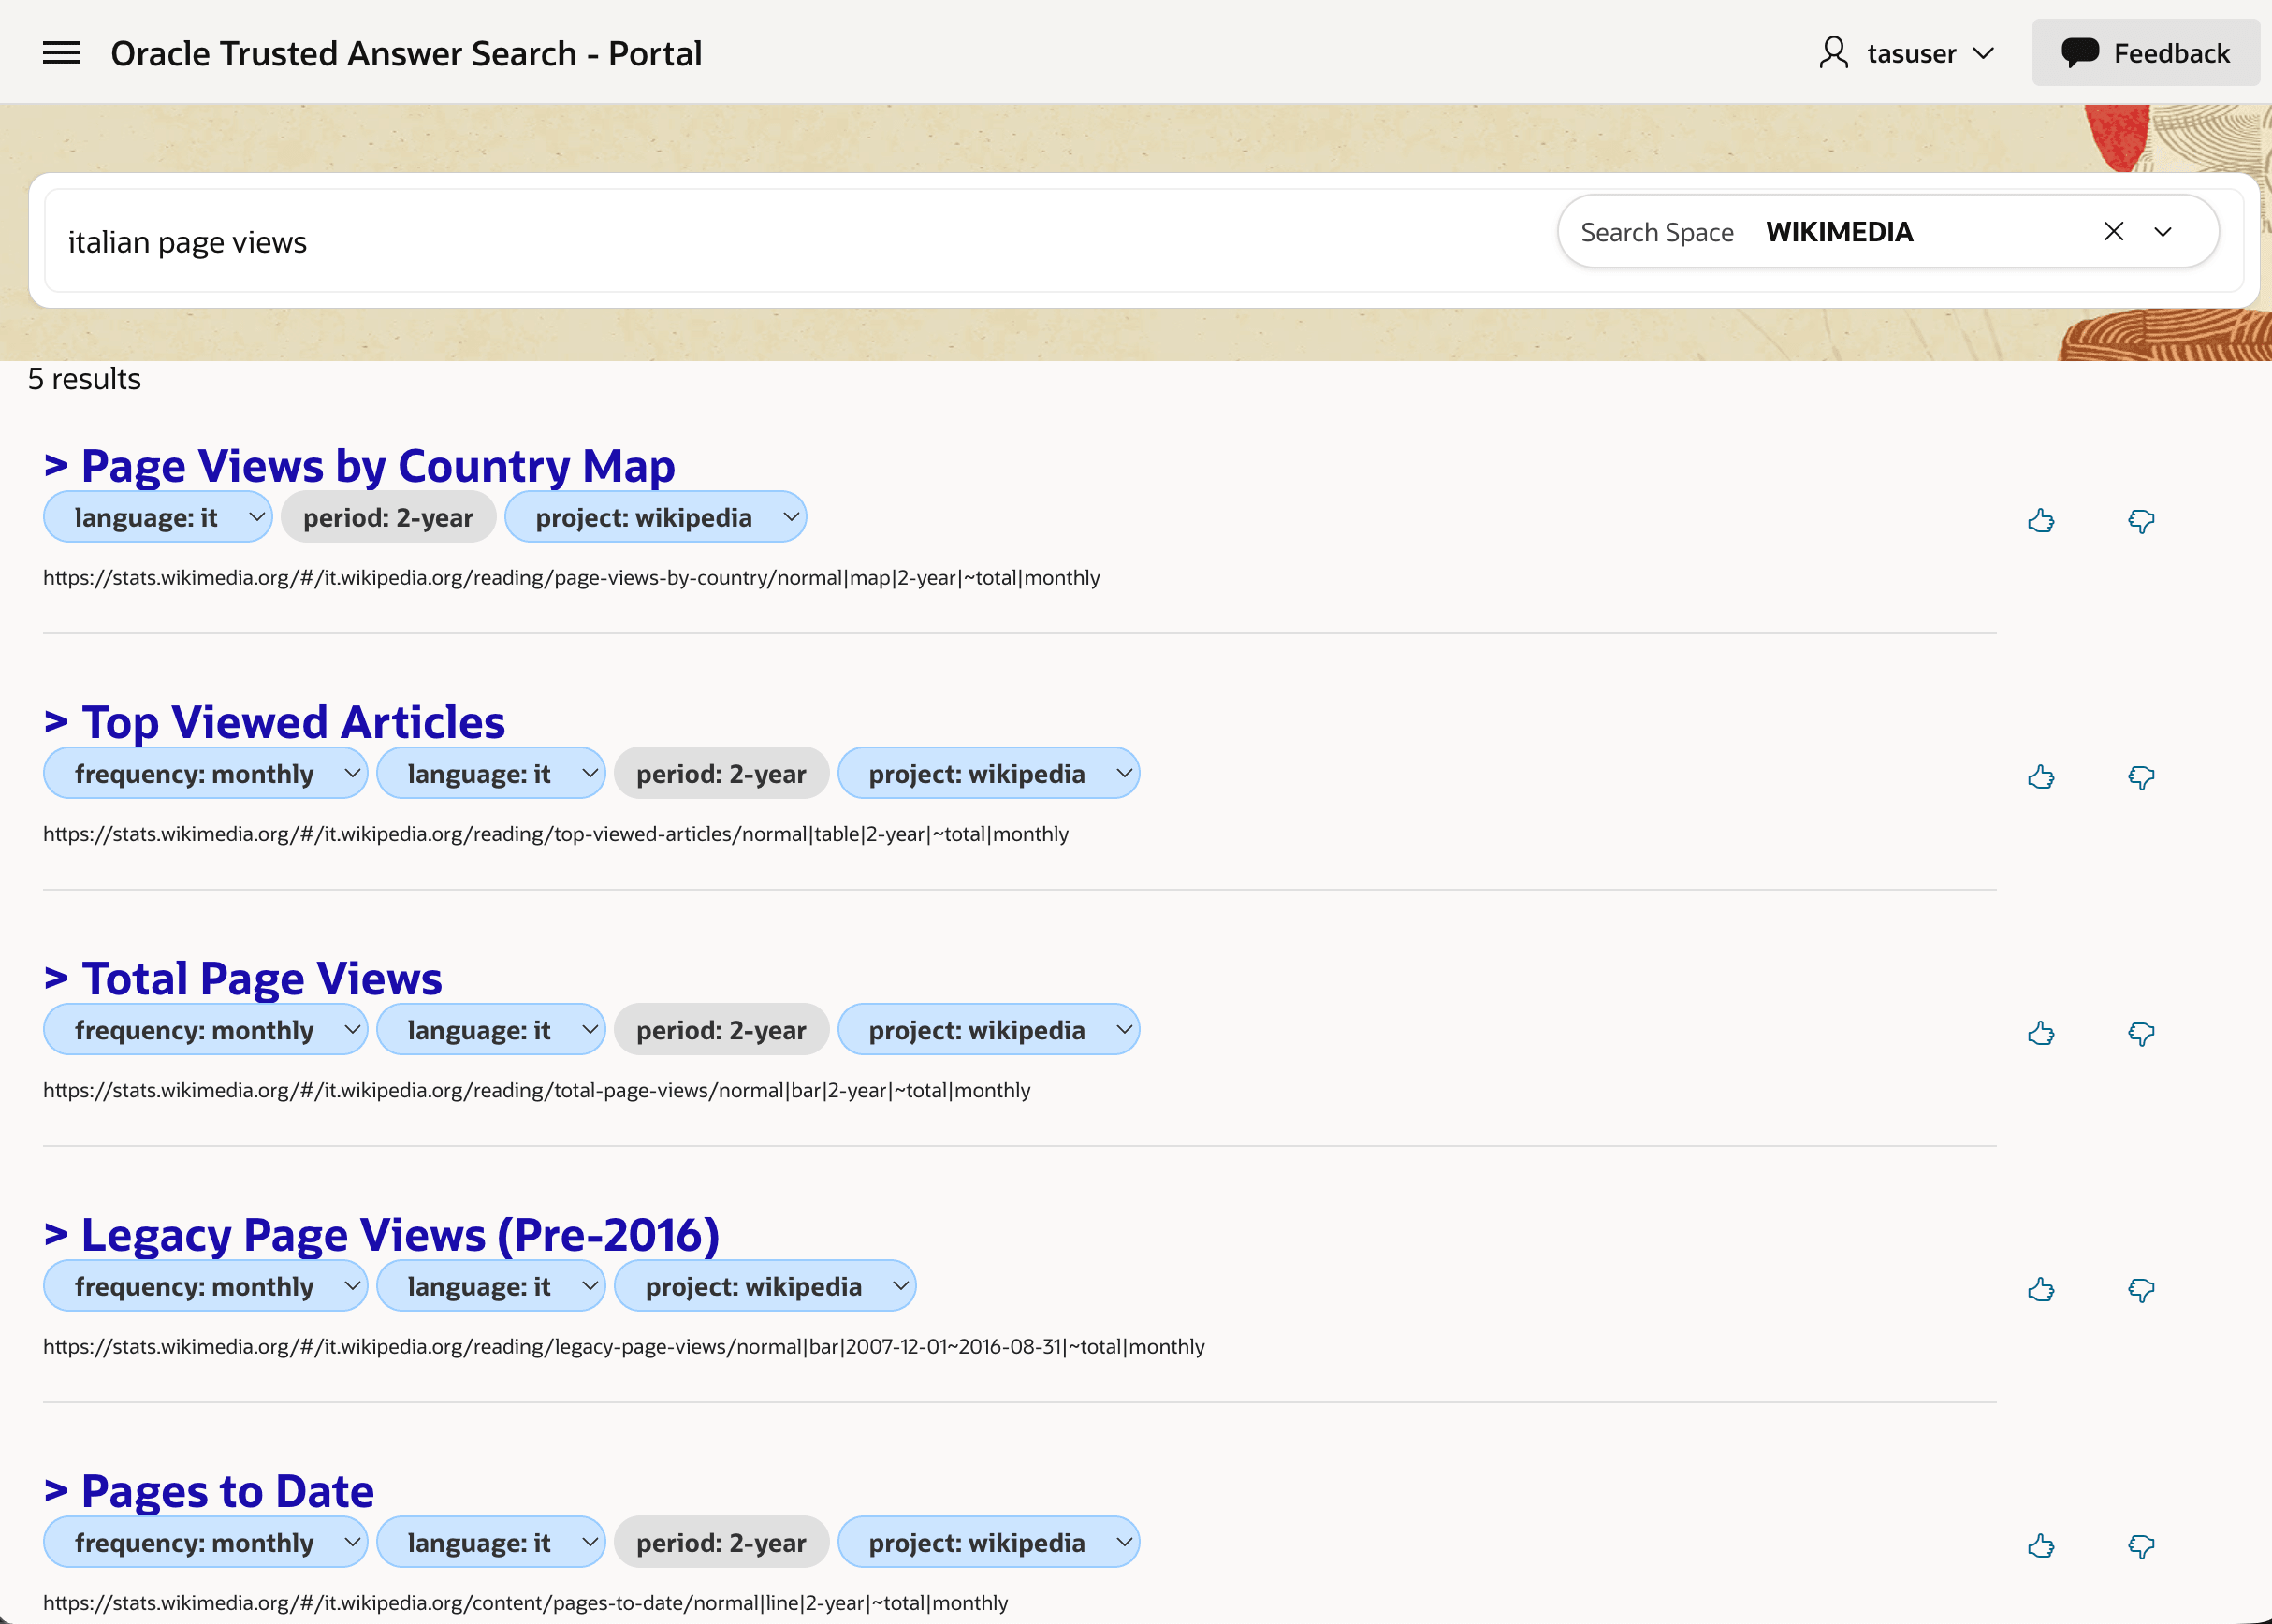Image resolution: width=2272 pixels, height=1624 pixels.
Task: Change project chip for Pages to Date
Action: tap(988, 1542)
